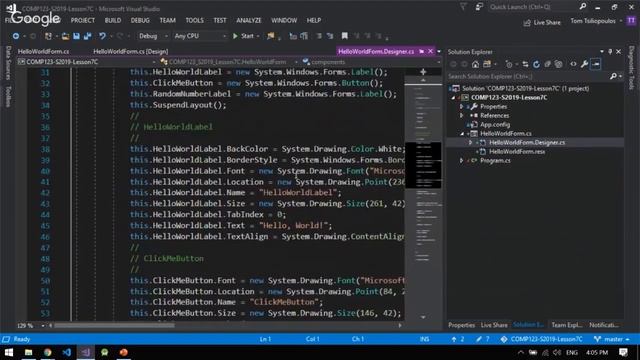
Task: Toggle Preview Selected Items in Solution Explorer
Action: [x=596, y=64]
